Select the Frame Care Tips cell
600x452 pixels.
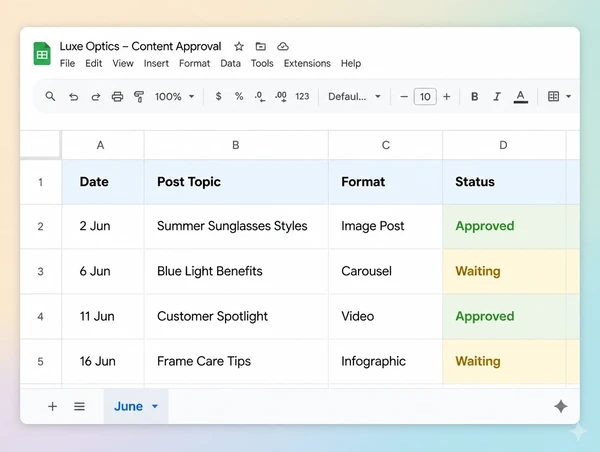pyautogui.click(x=236, y=361)
